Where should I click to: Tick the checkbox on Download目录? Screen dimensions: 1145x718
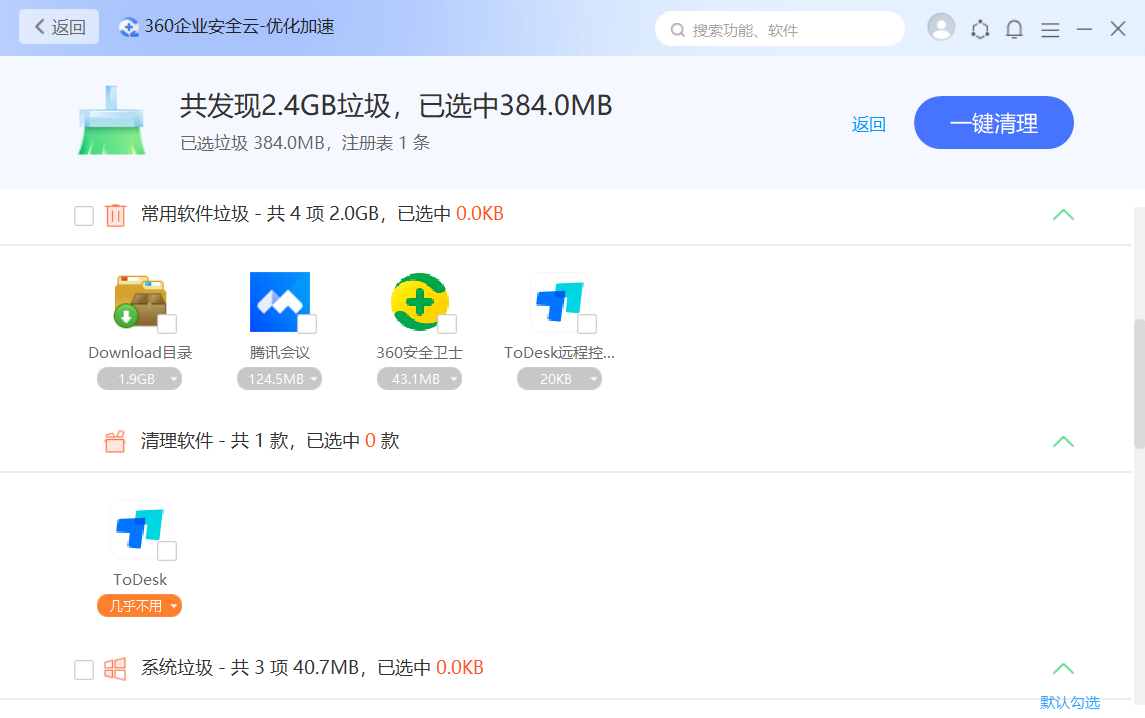tap(167, 324)
